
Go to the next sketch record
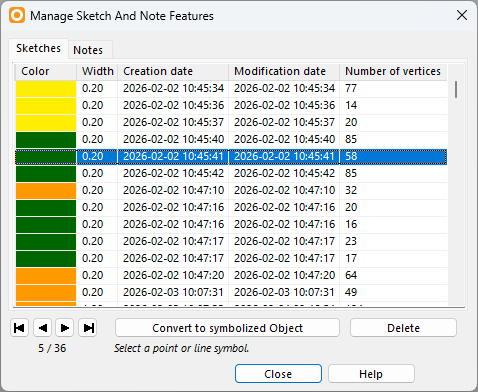click(x=65, y=328)
